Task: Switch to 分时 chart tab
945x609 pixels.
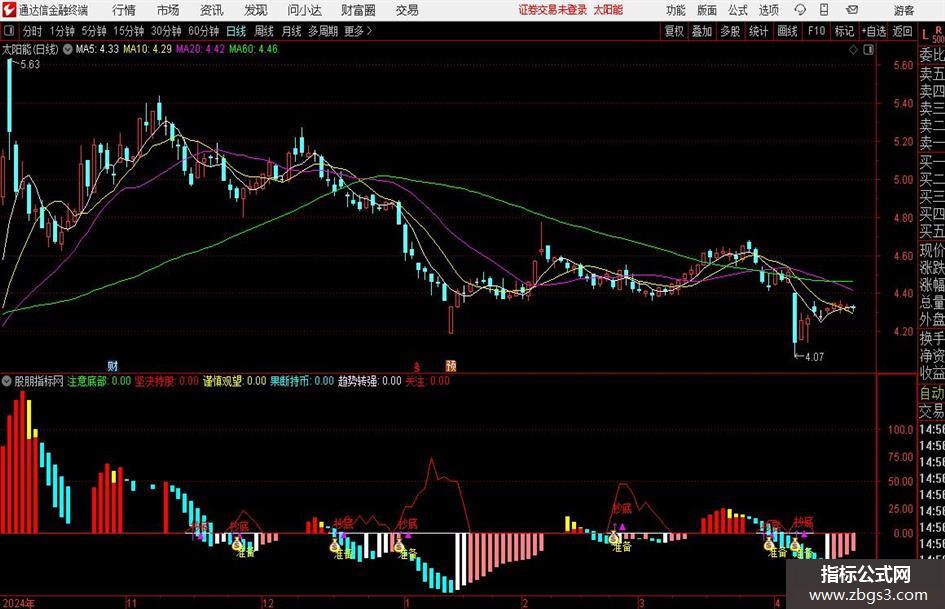Action: (32, 31)
